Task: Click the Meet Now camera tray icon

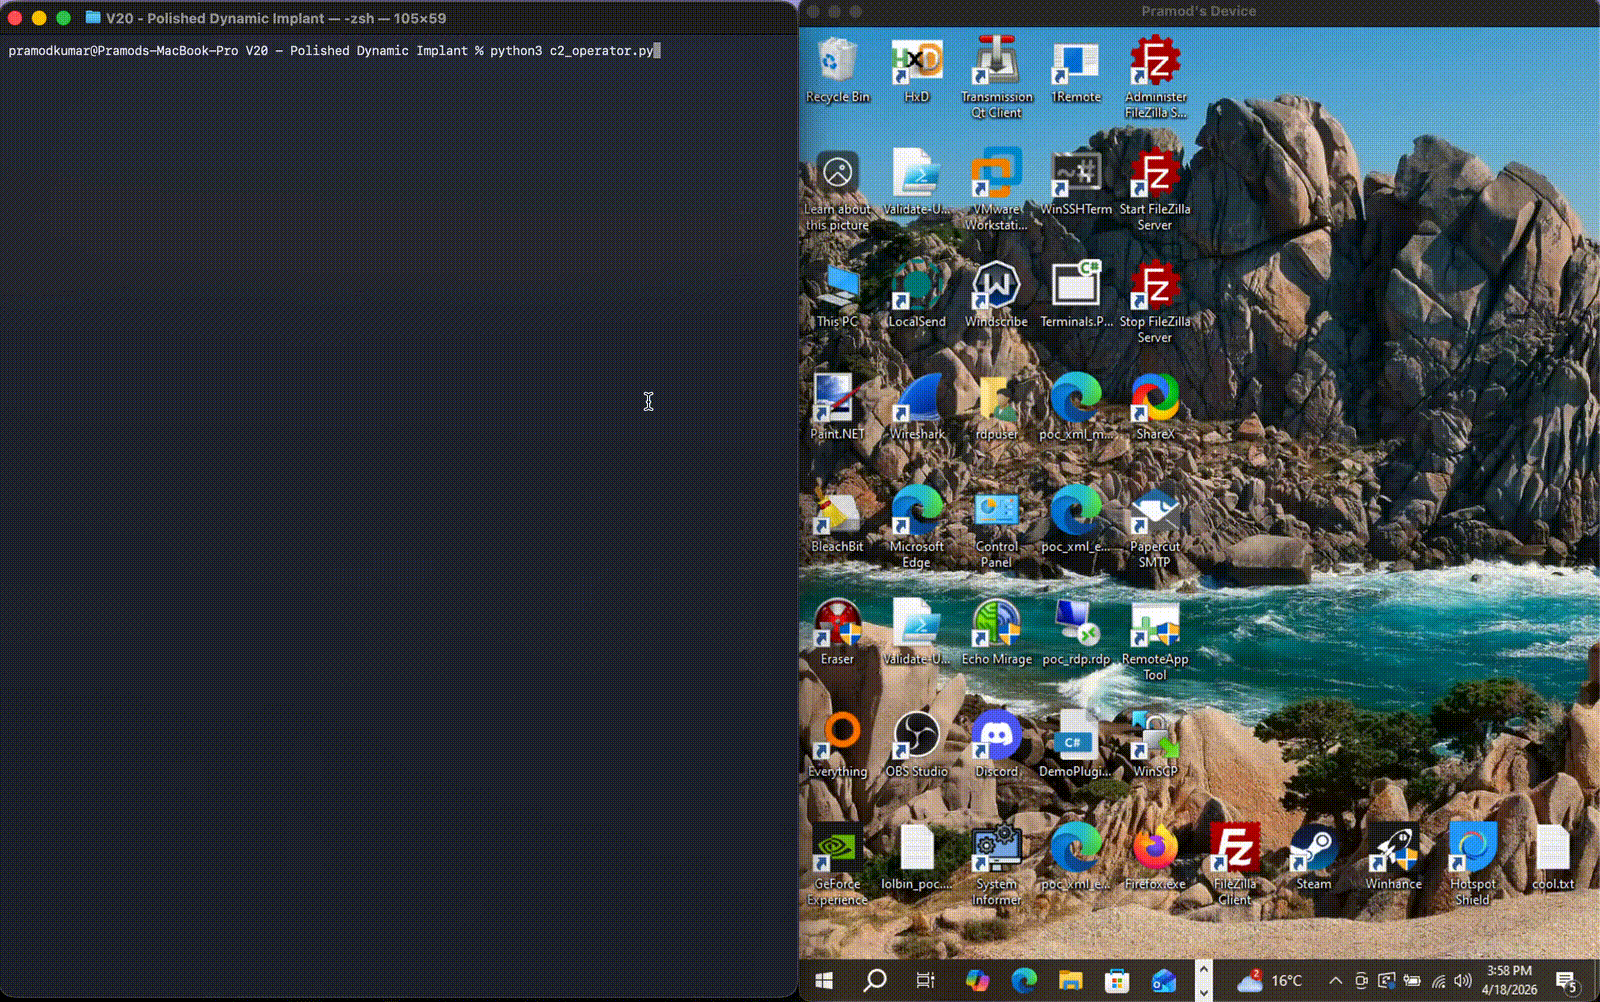Action: (x=1361, y=981)
